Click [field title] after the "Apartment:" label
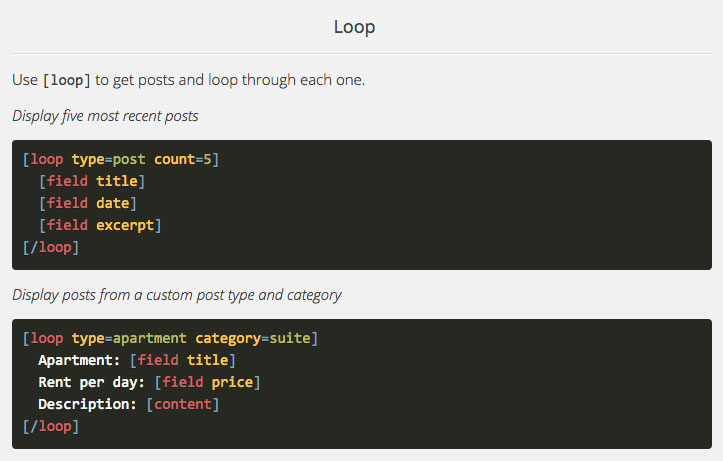Image resolution: width=723 pixels, height=461 pixels. pyautogui.click(x=183, y=360)
